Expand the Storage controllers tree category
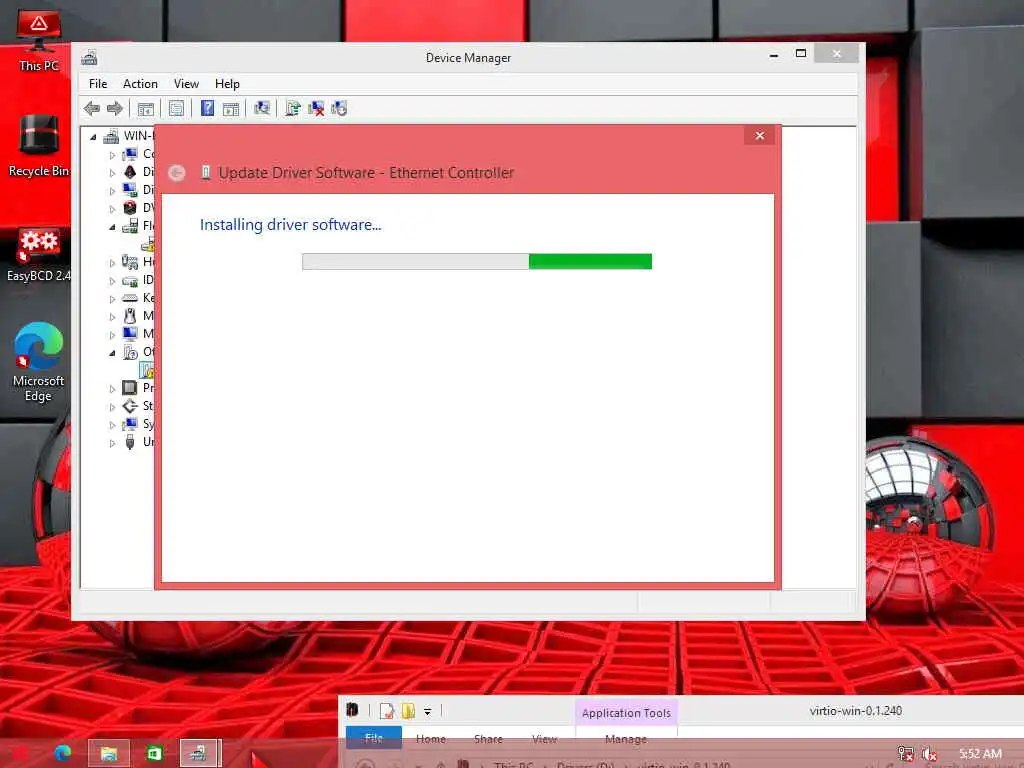The width and height of the screenshot is (1024, 768). click(112, 407)
